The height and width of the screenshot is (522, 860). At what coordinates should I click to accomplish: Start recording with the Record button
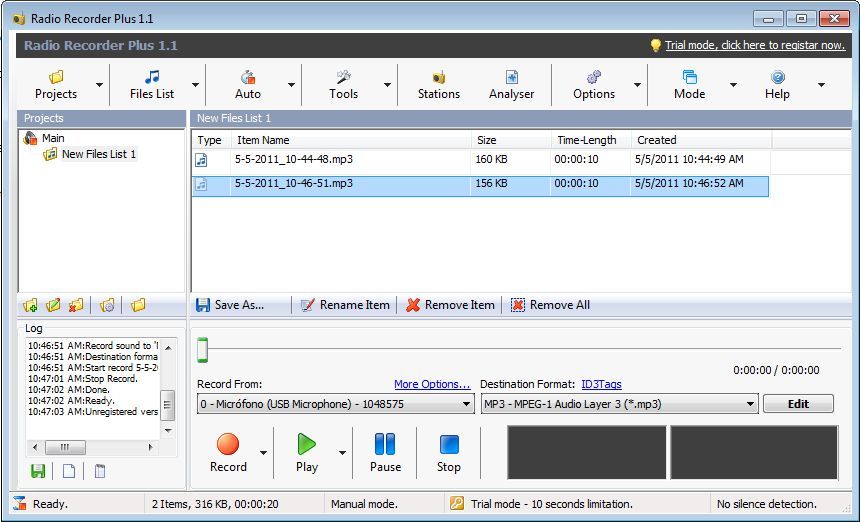tap(228, 453)
